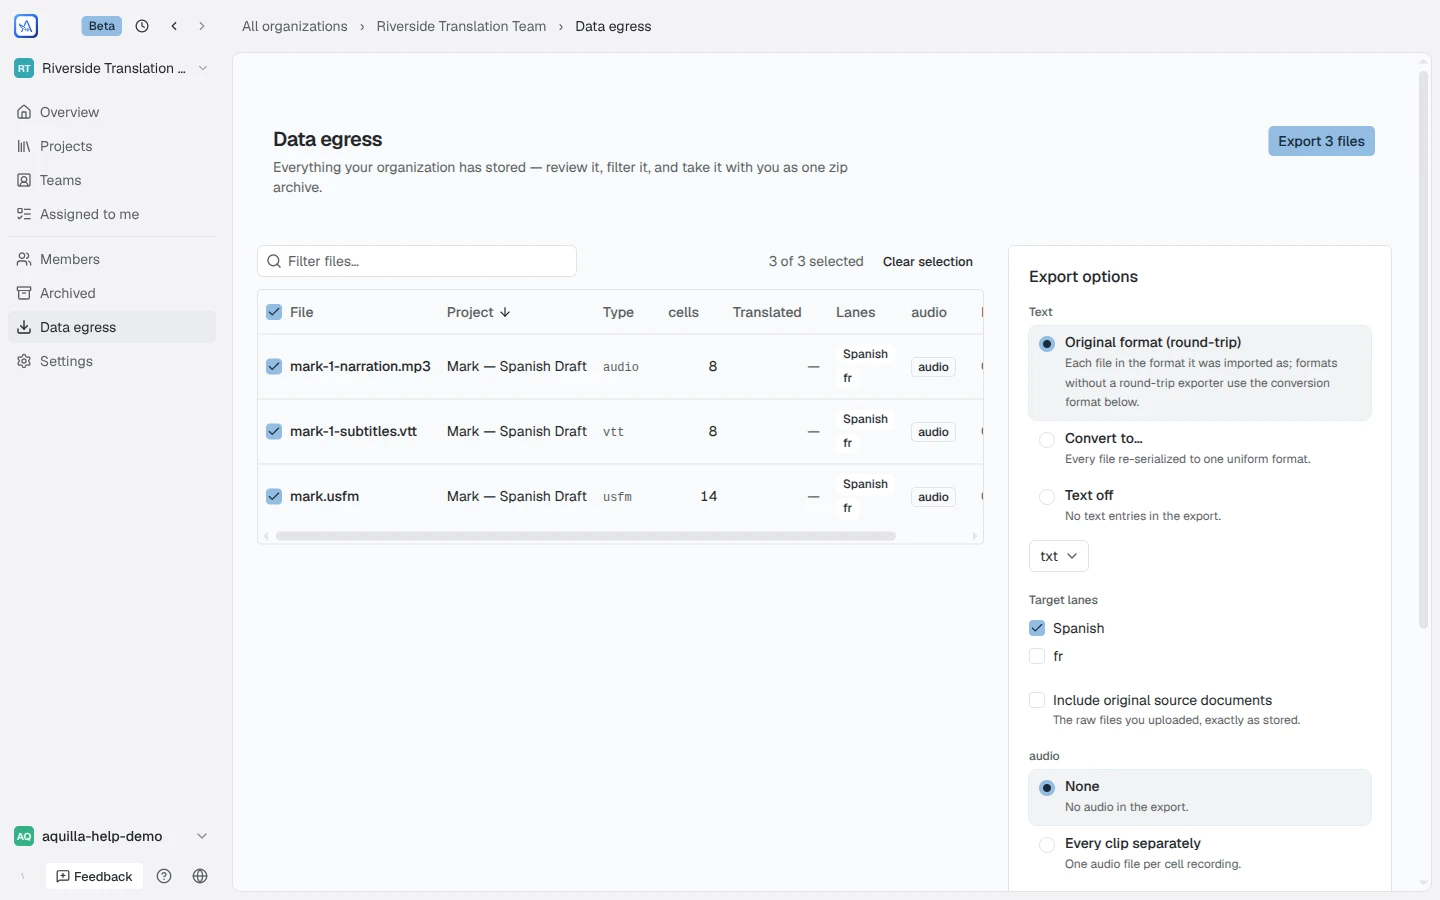Open the txt format dropdown

1058,556
